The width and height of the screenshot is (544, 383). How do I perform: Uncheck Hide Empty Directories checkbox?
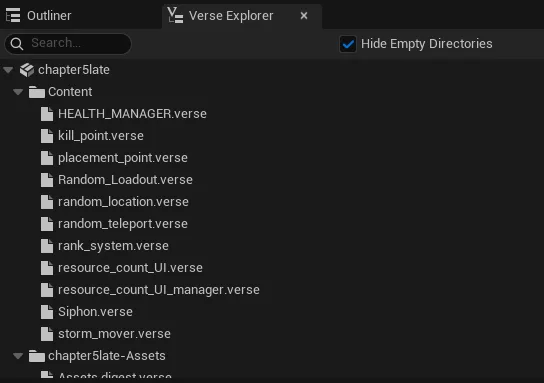(348, 44)
